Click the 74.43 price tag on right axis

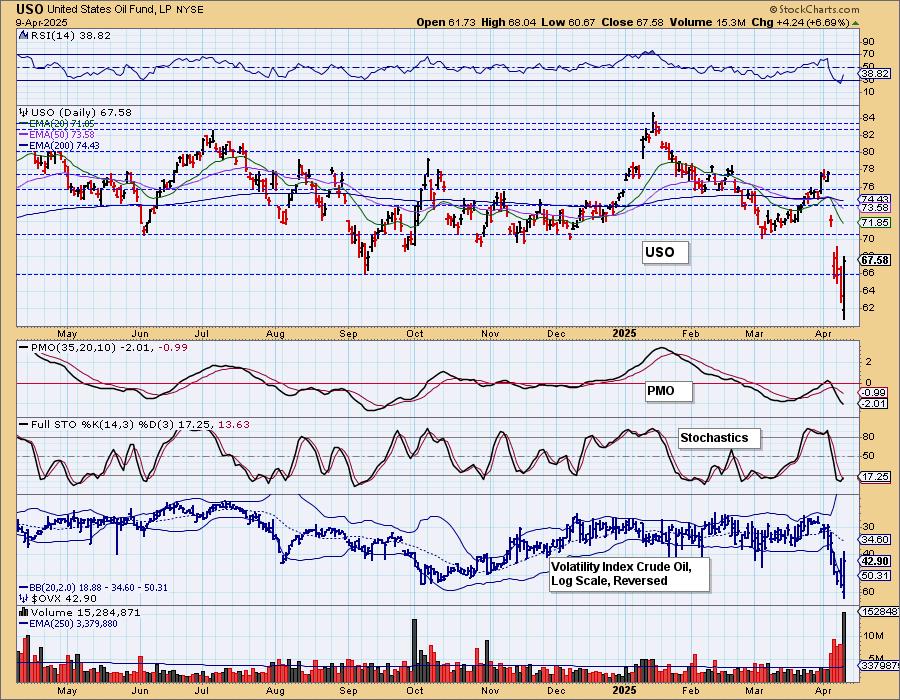pos(876,199)
